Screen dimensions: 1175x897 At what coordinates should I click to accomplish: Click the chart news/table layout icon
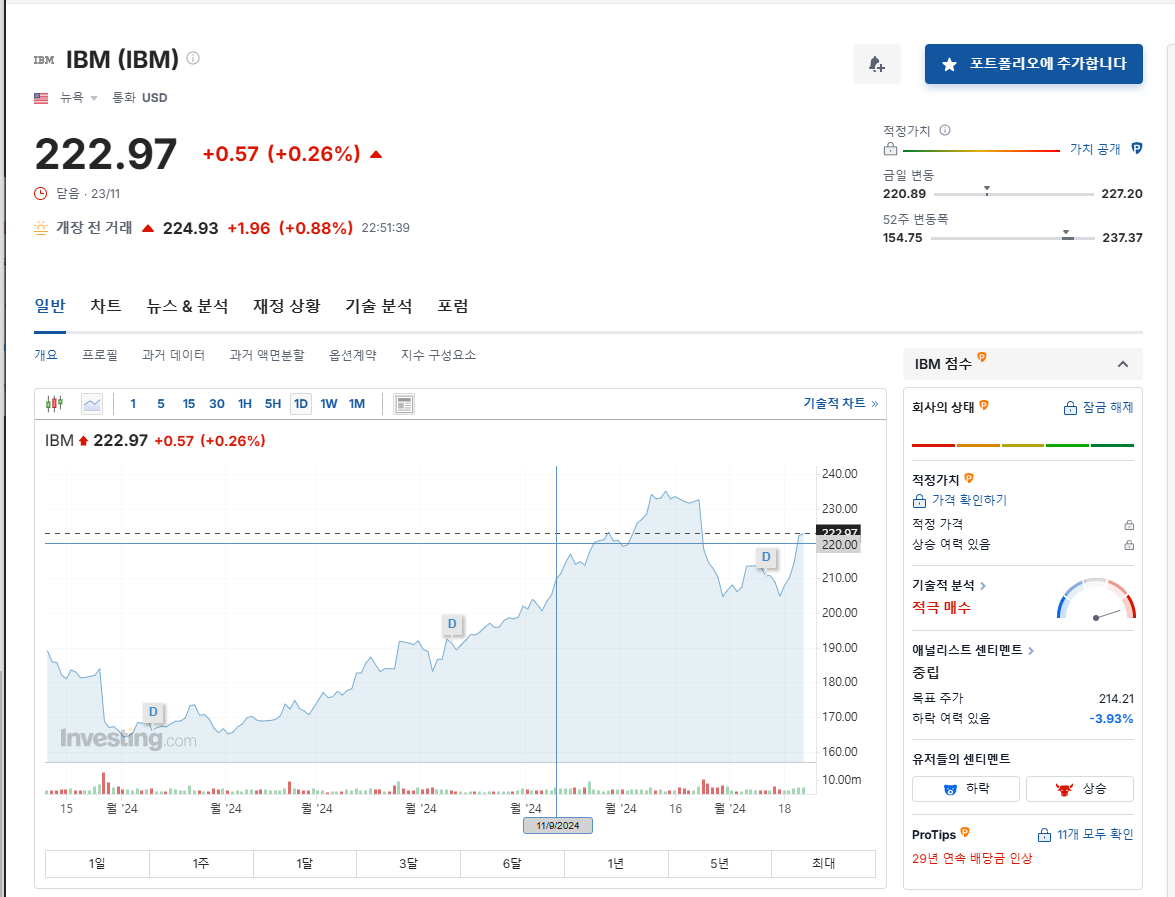[404, 404]
